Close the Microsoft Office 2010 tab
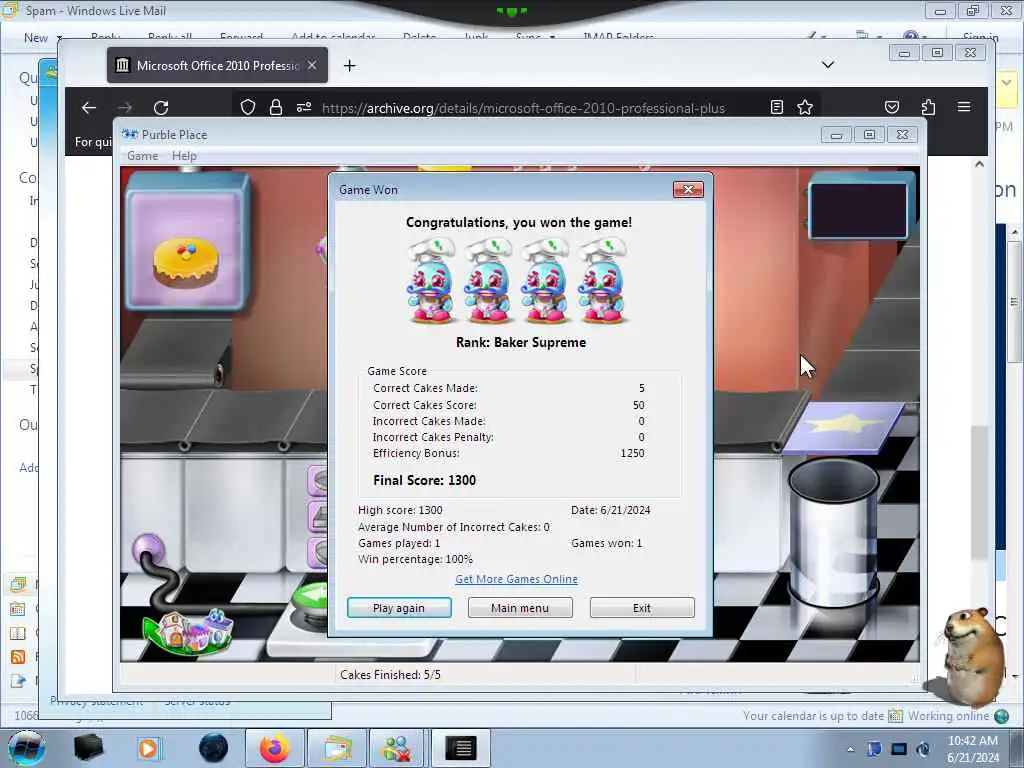The image size is (1024, 768). click(312, 65)
